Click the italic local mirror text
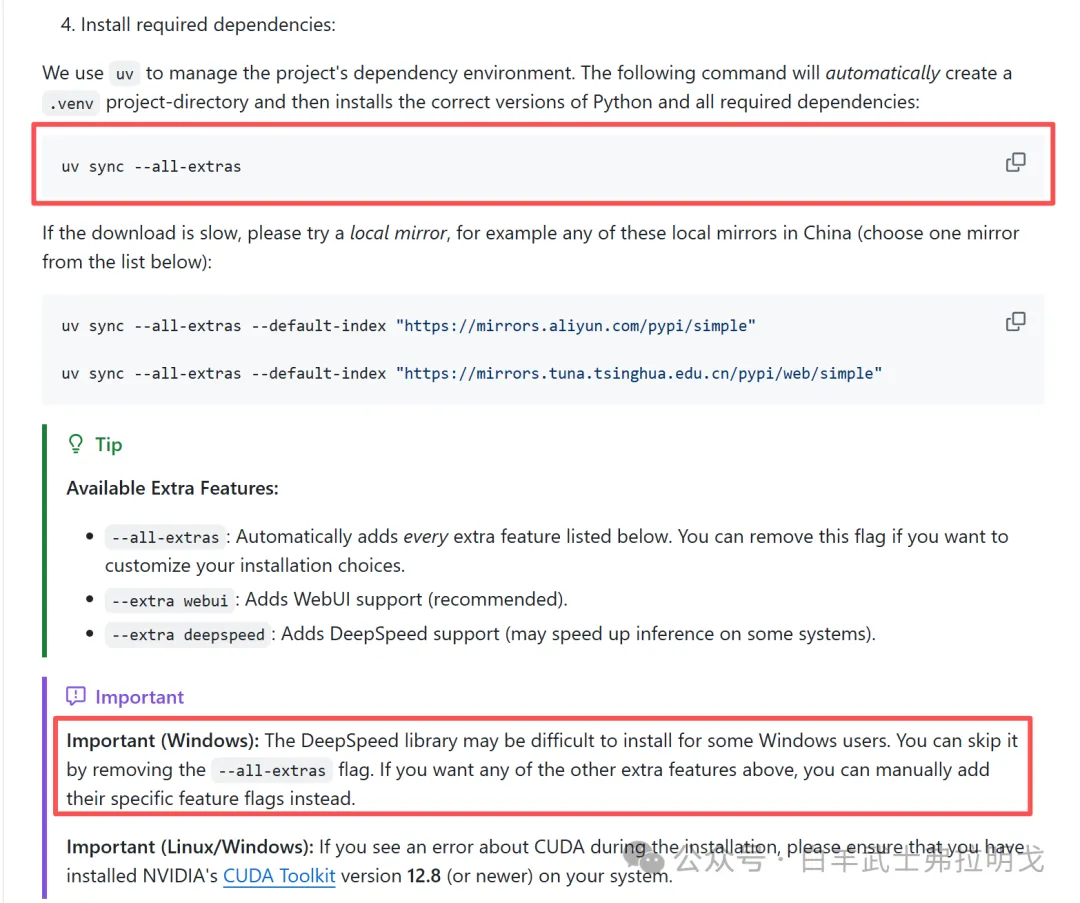Screen dimensions: 1080x903 point(397,233)
